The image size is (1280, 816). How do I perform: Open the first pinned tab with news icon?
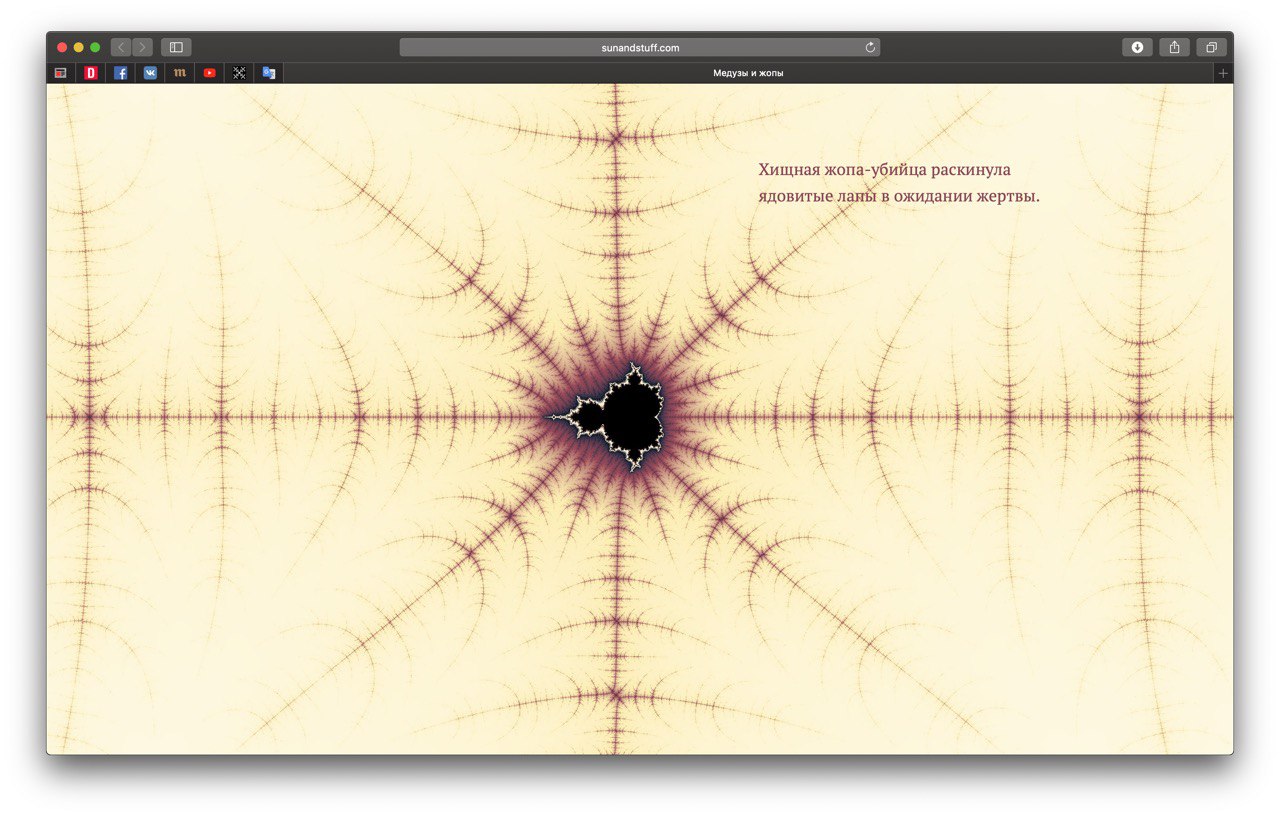click(x=61, y=73)
